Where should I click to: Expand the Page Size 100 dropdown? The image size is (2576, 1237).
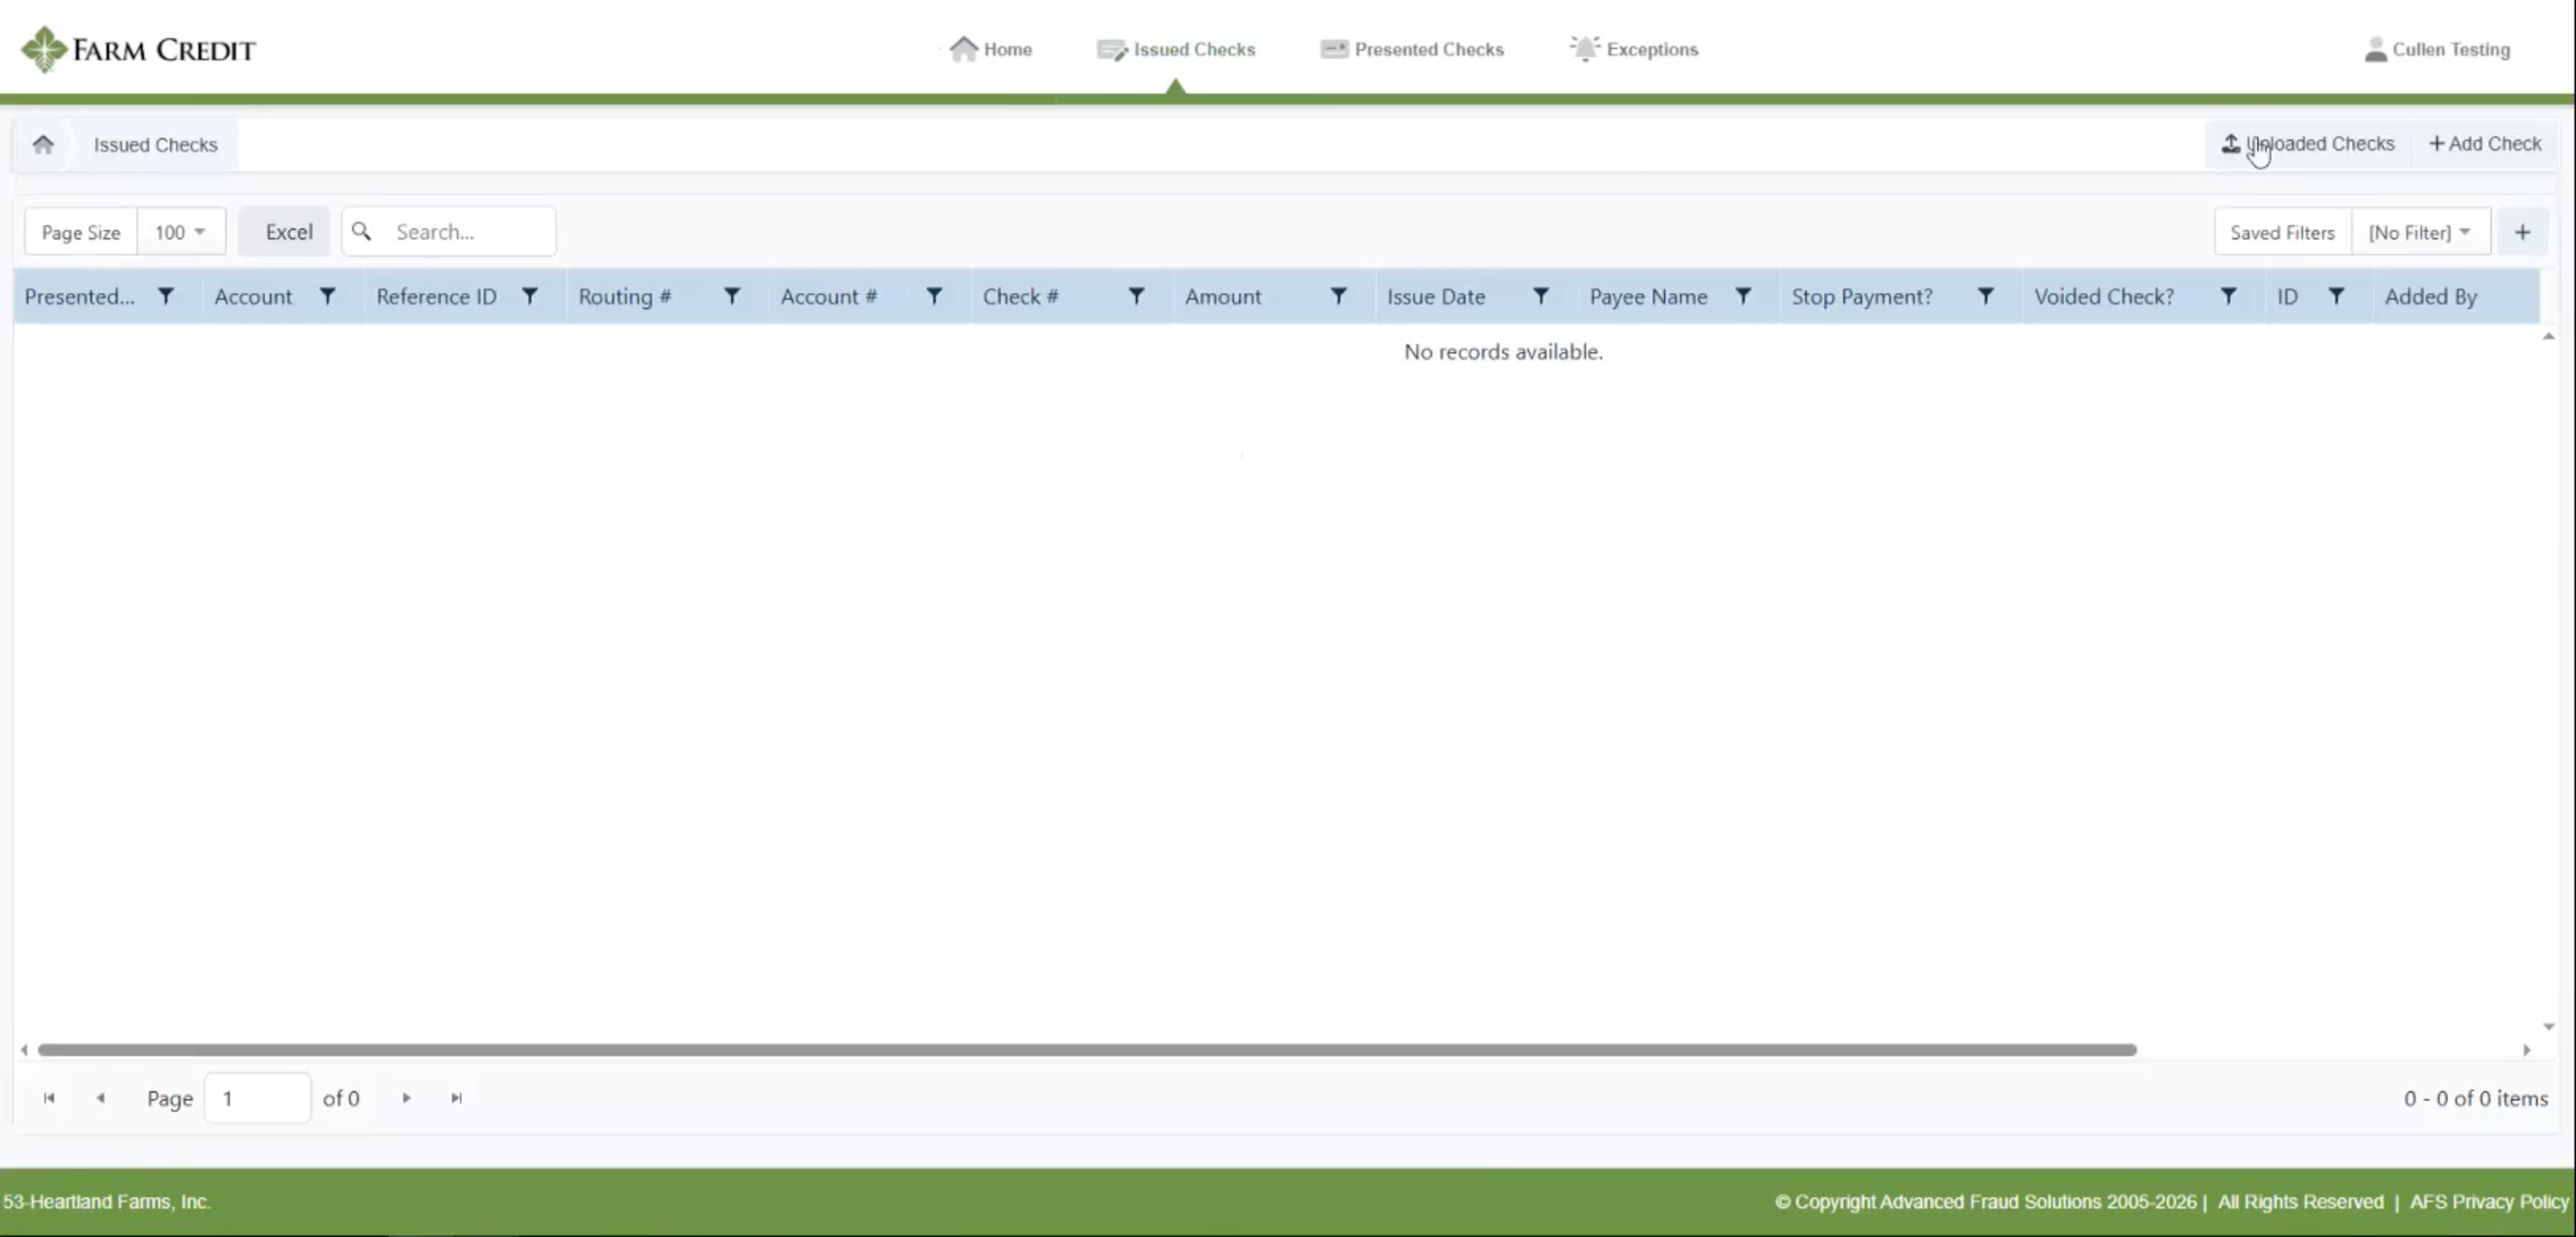tap(181, 232)
